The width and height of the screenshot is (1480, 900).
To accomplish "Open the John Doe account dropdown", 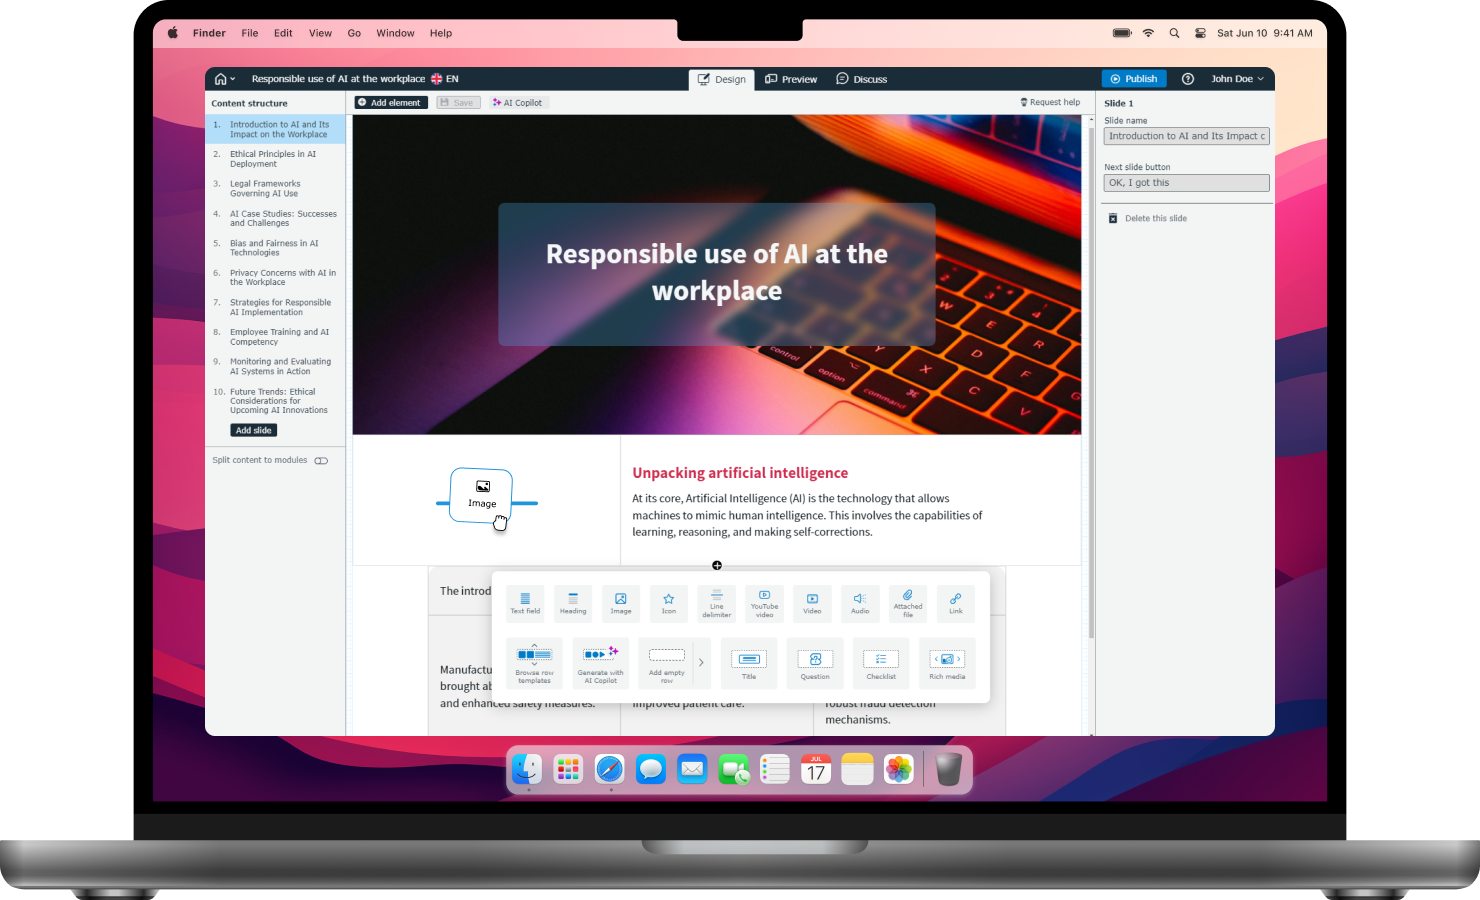I will click(1237, 79).
